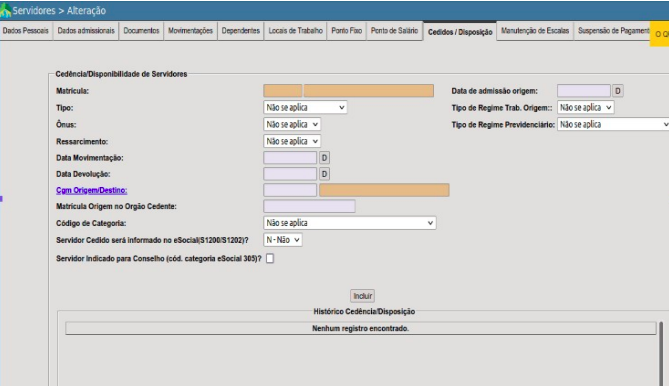Follow the Cgm Origem/Destino link
This screenshot has width=669, height=386.
[92, 190]
